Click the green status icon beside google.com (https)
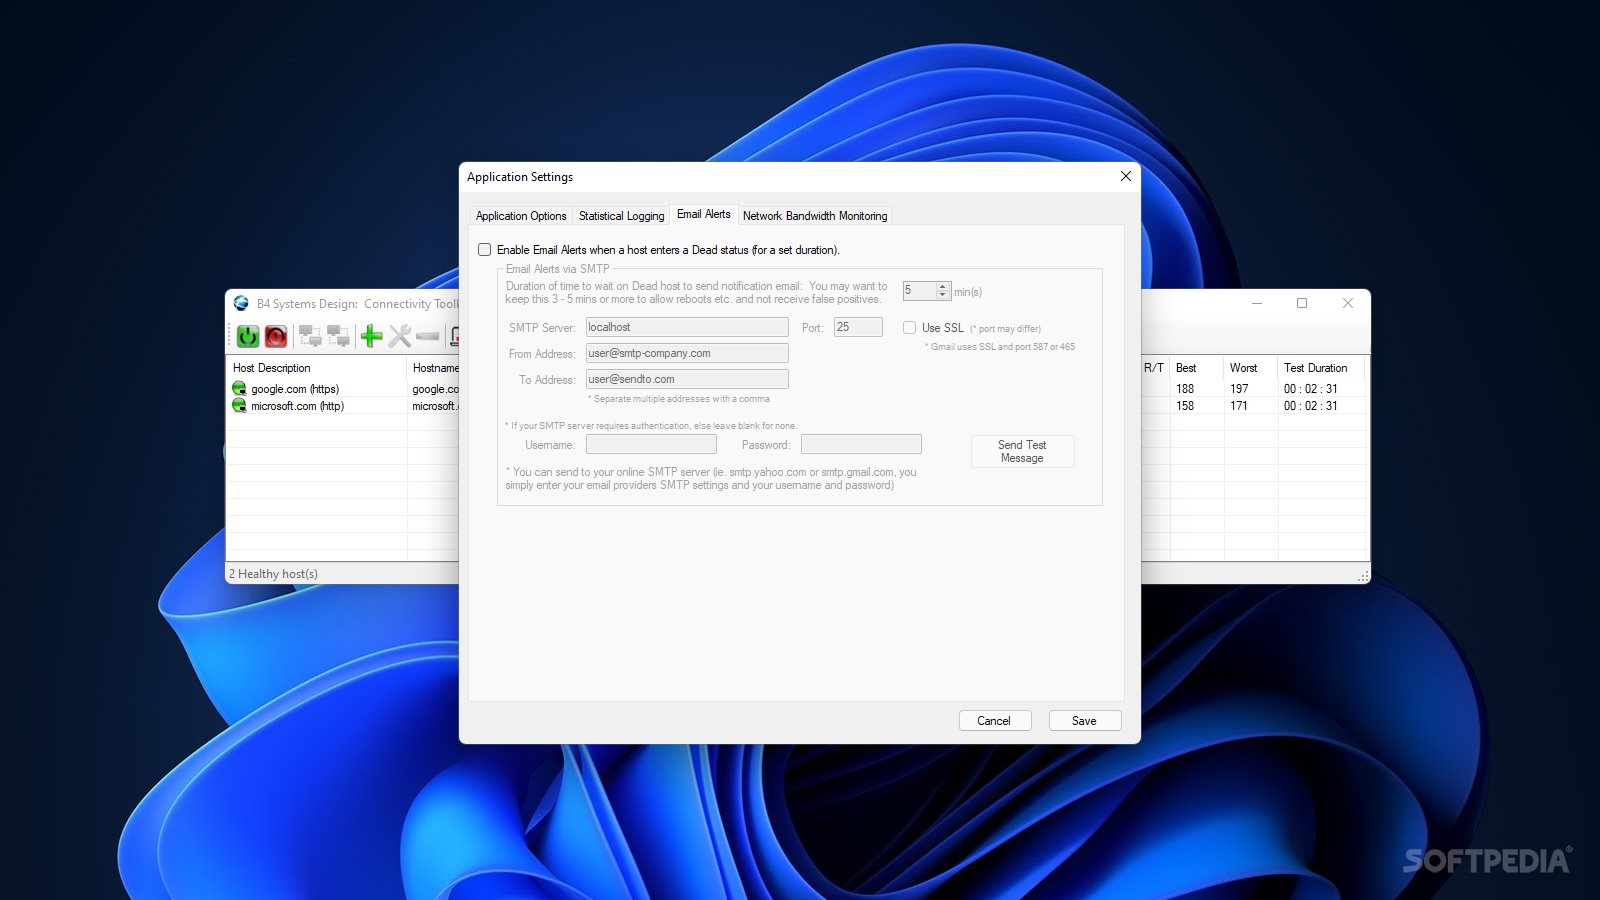 (x=239, y=388)
